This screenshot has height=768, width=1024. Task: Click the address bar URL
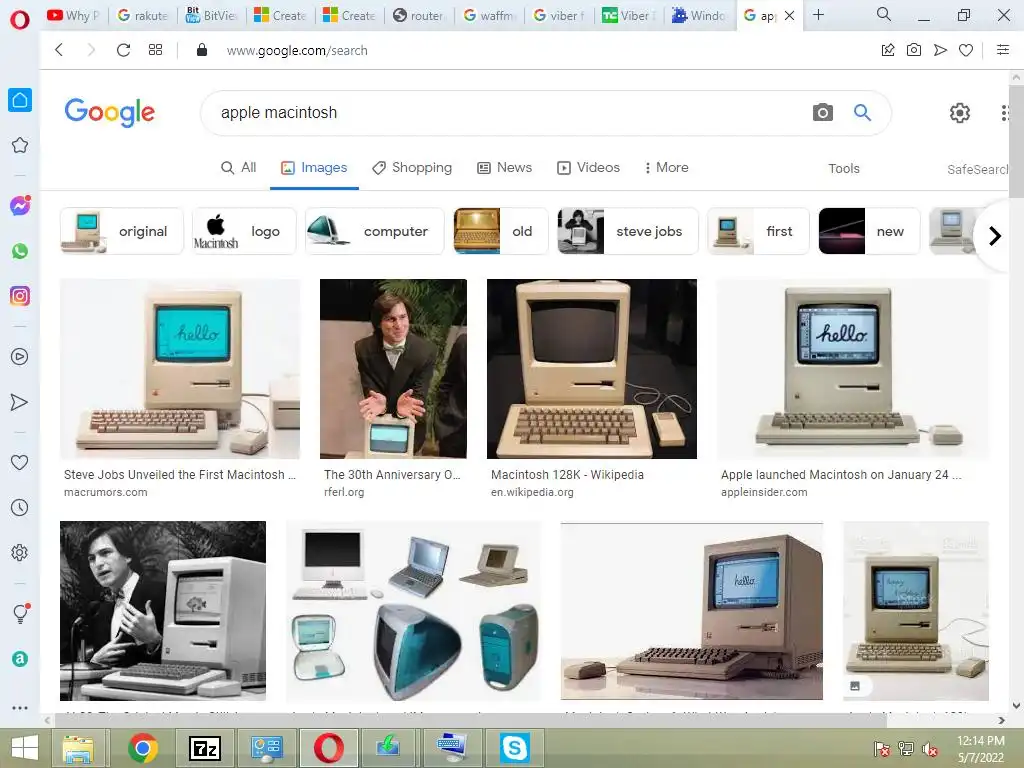point(297,50)
